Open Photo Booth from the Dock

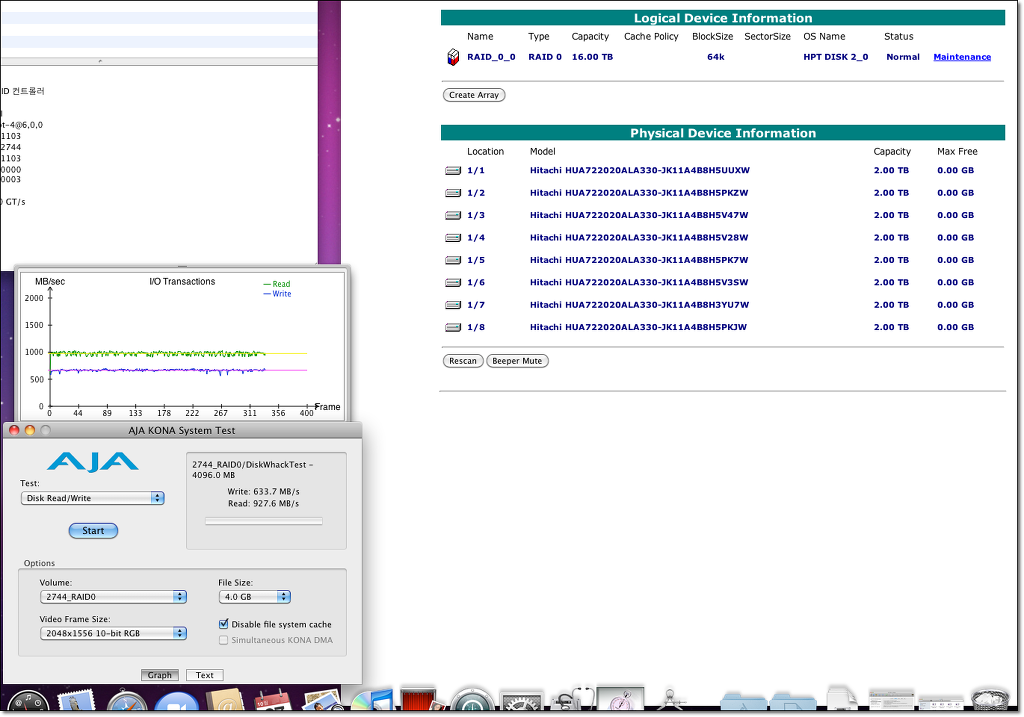(421, 699)
